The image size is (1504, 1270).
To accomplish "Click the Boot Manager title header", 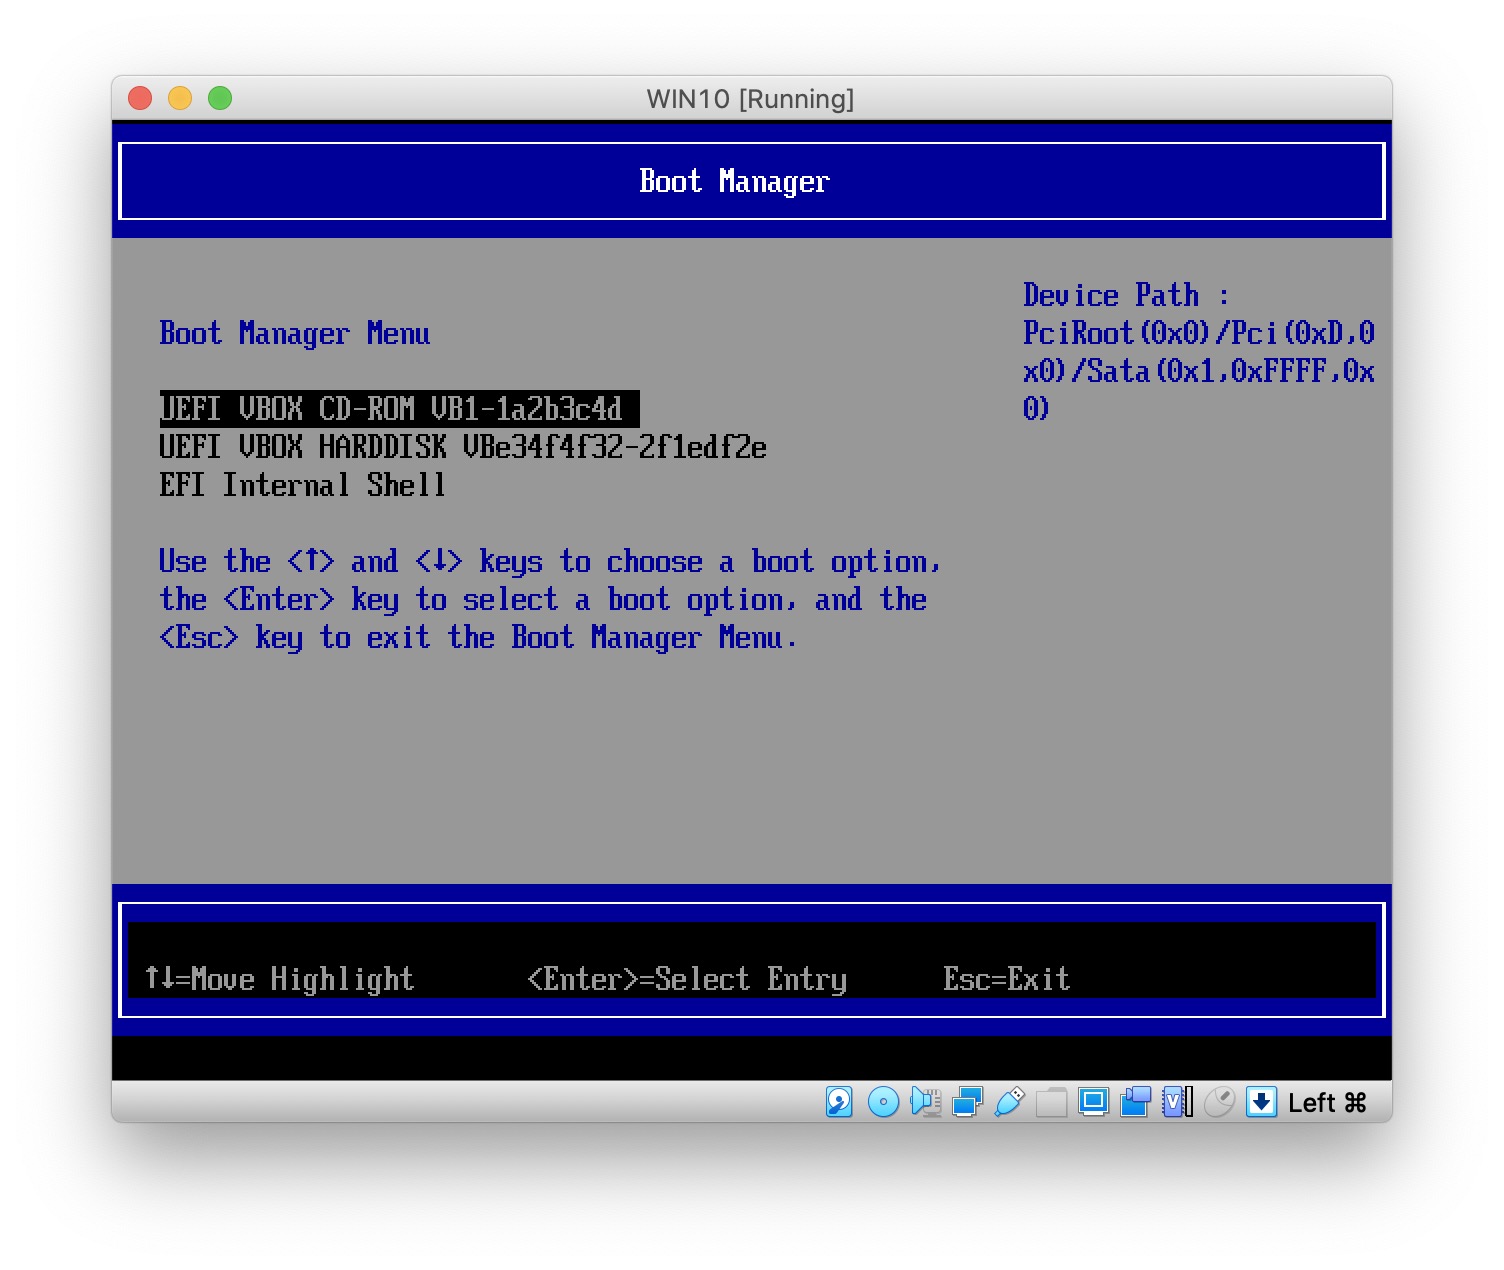I will (734, 181).
